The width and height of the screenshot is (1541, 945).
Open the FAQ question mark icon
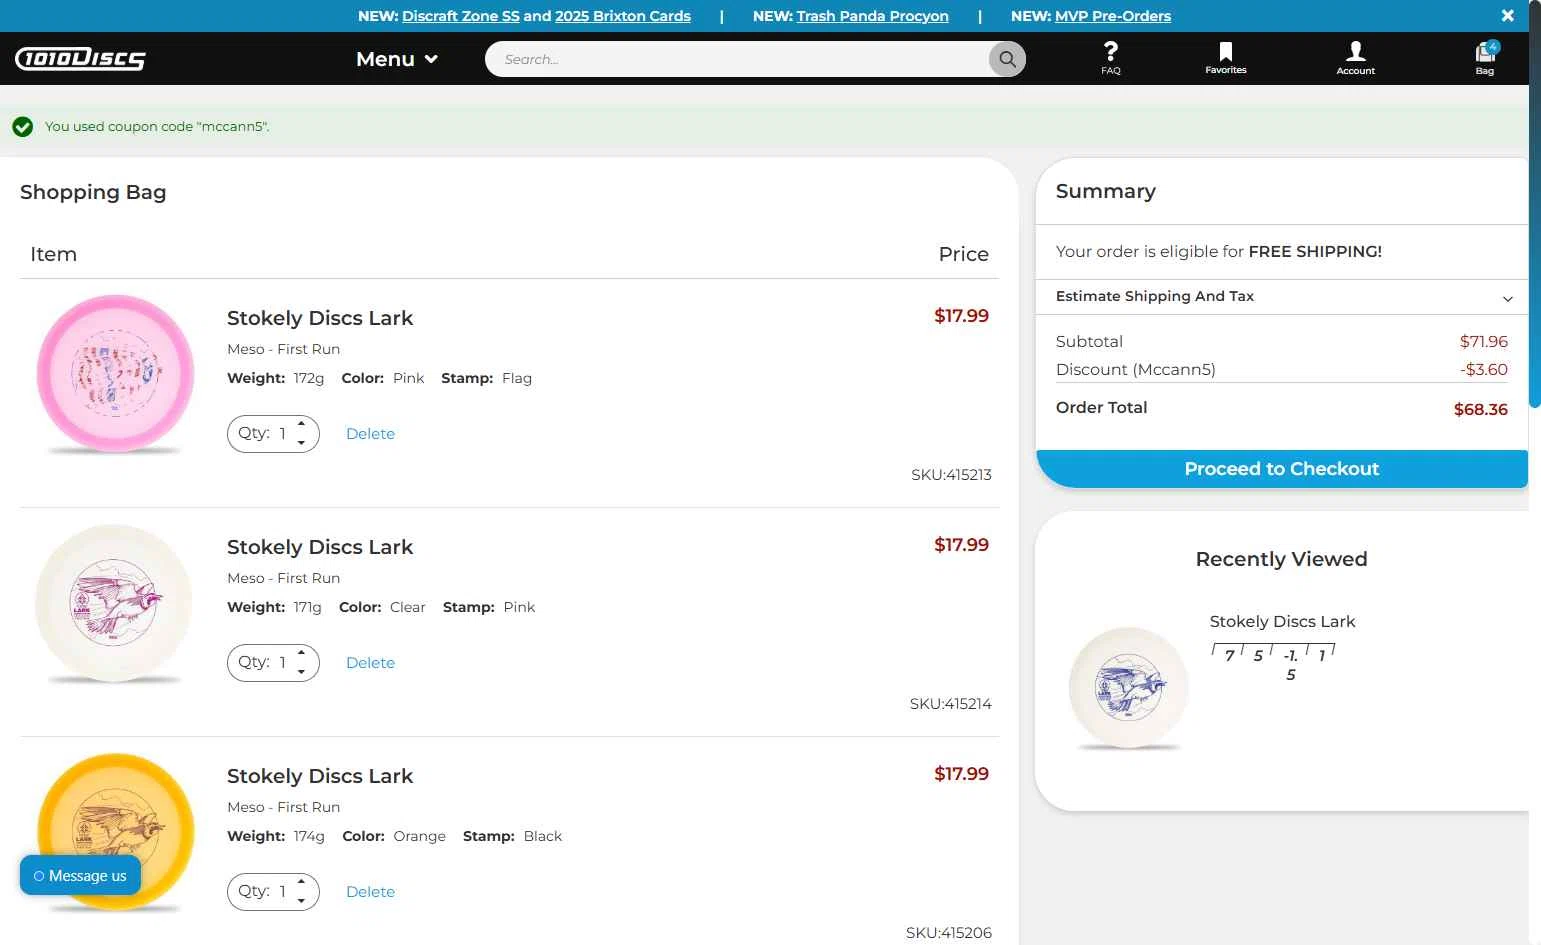(1110, 57)
